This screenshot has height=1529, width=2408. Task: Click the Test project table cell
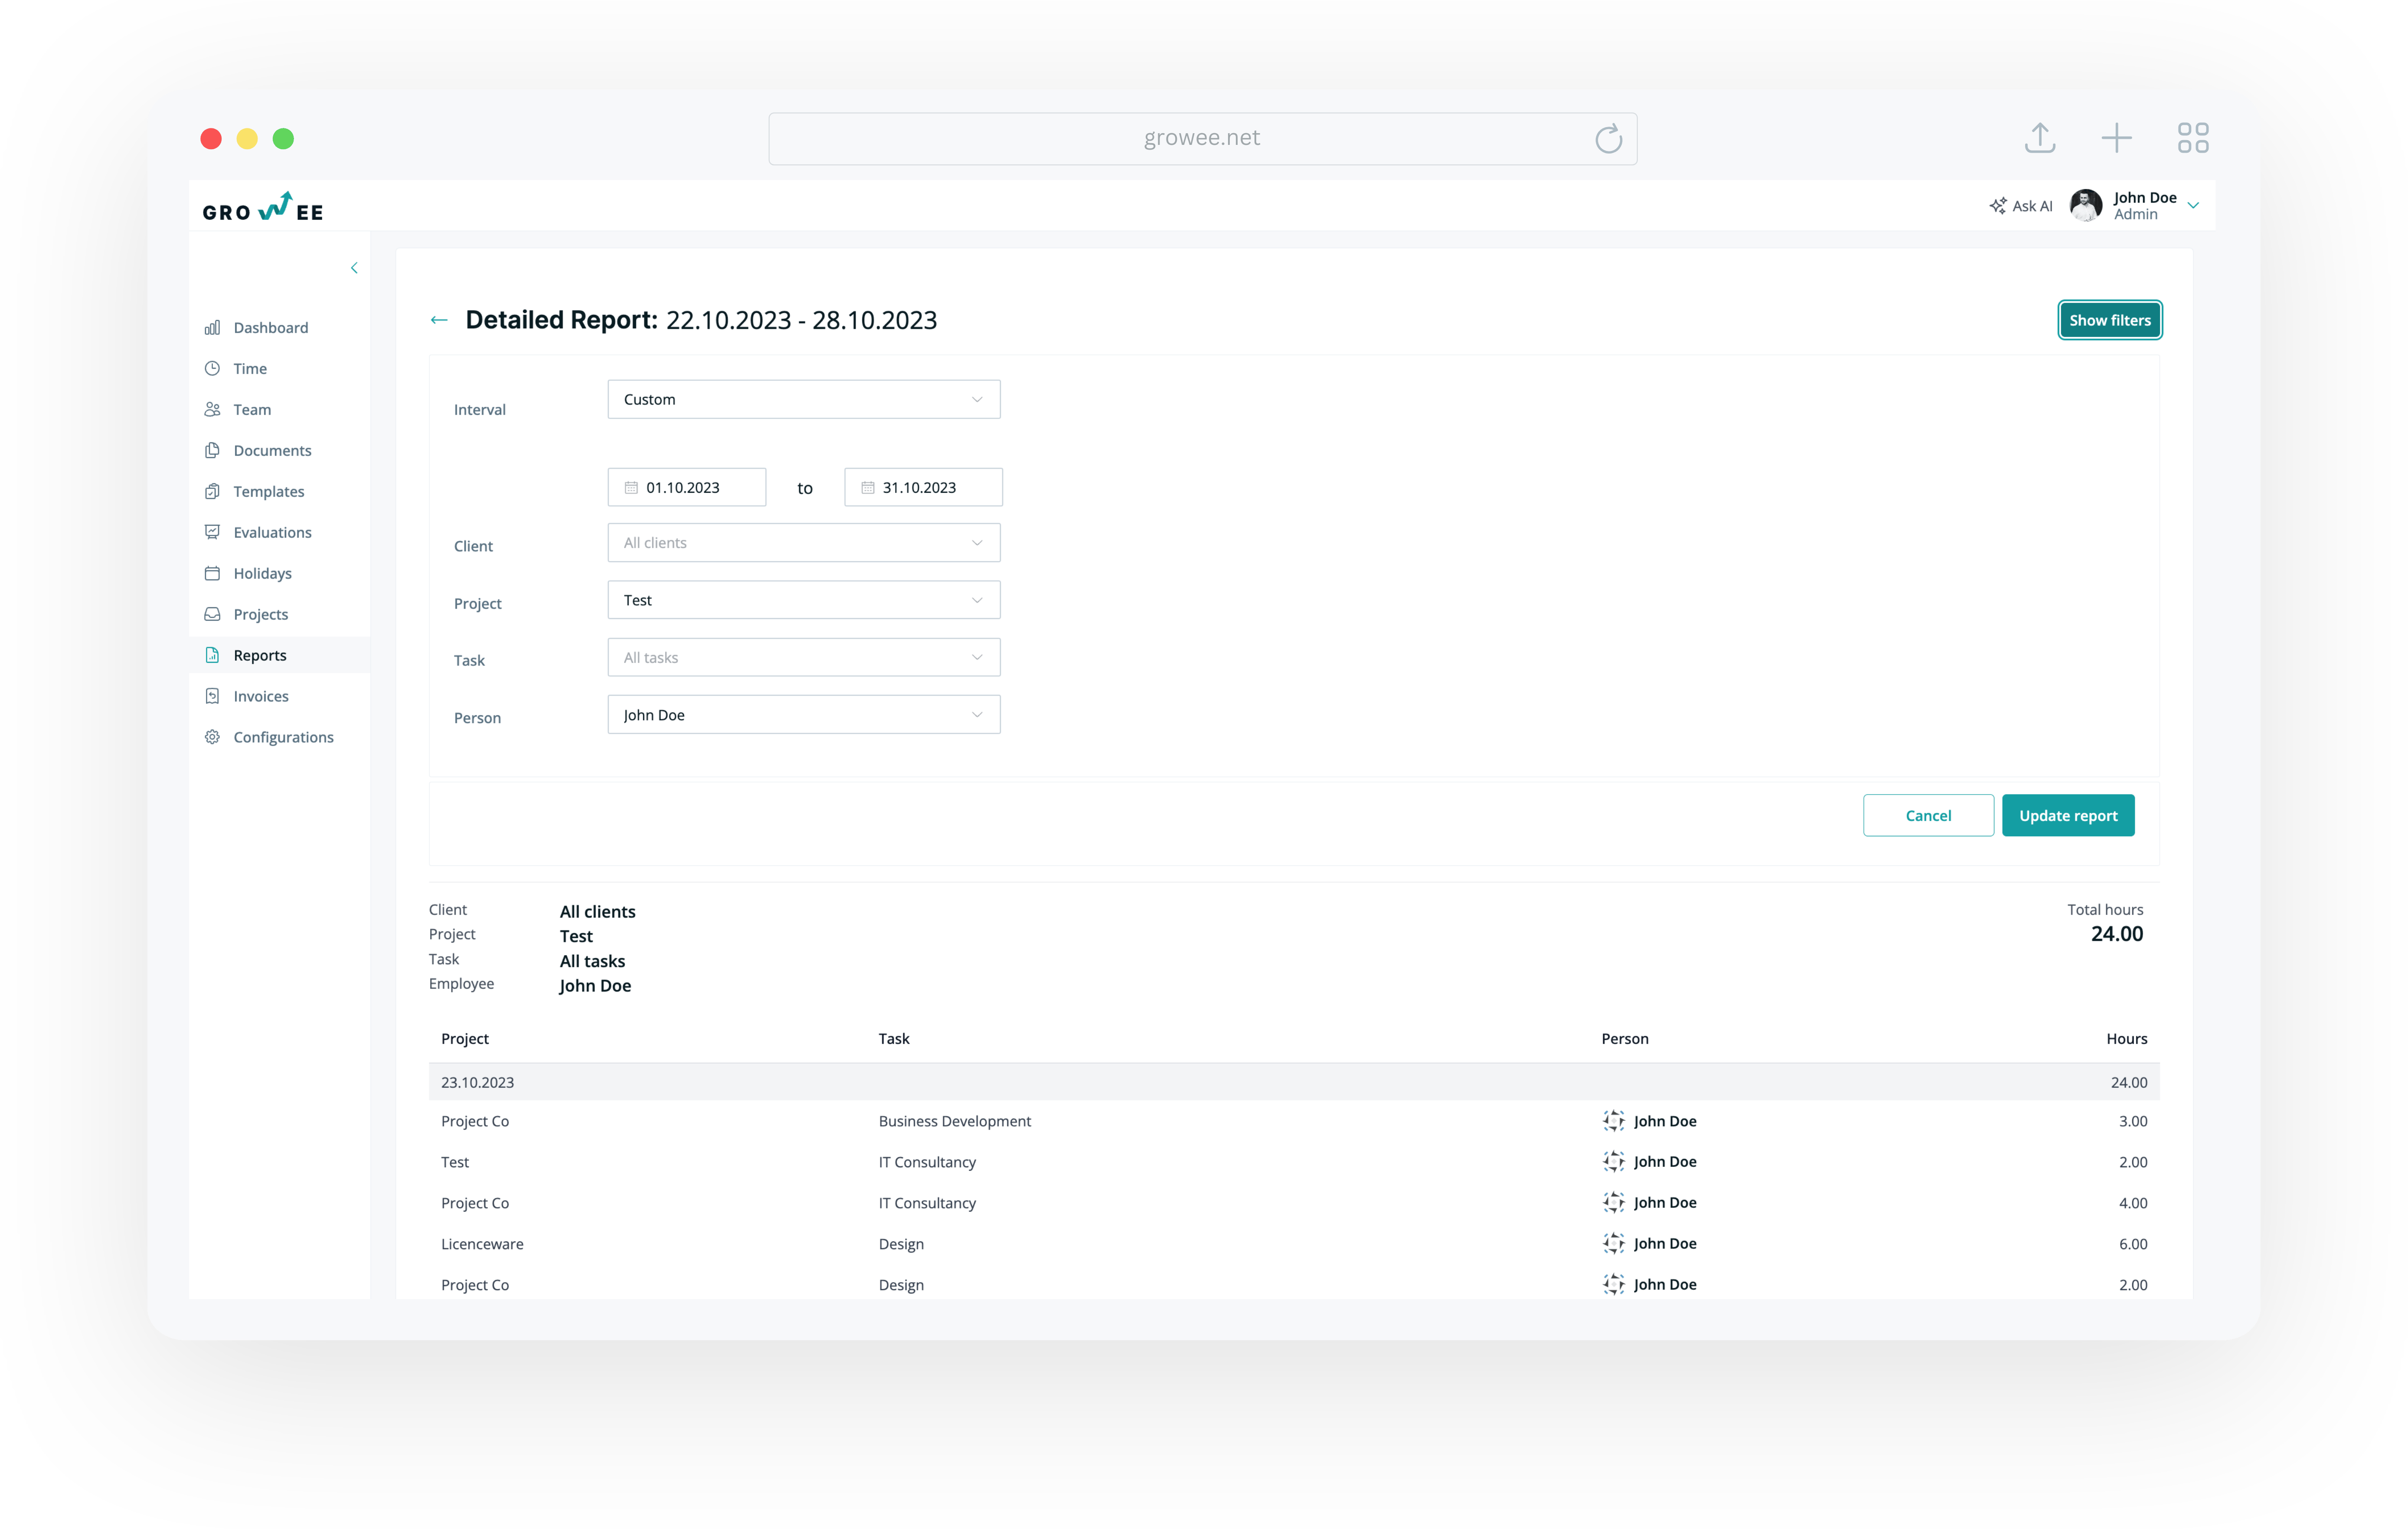(x=455, y=1163)
